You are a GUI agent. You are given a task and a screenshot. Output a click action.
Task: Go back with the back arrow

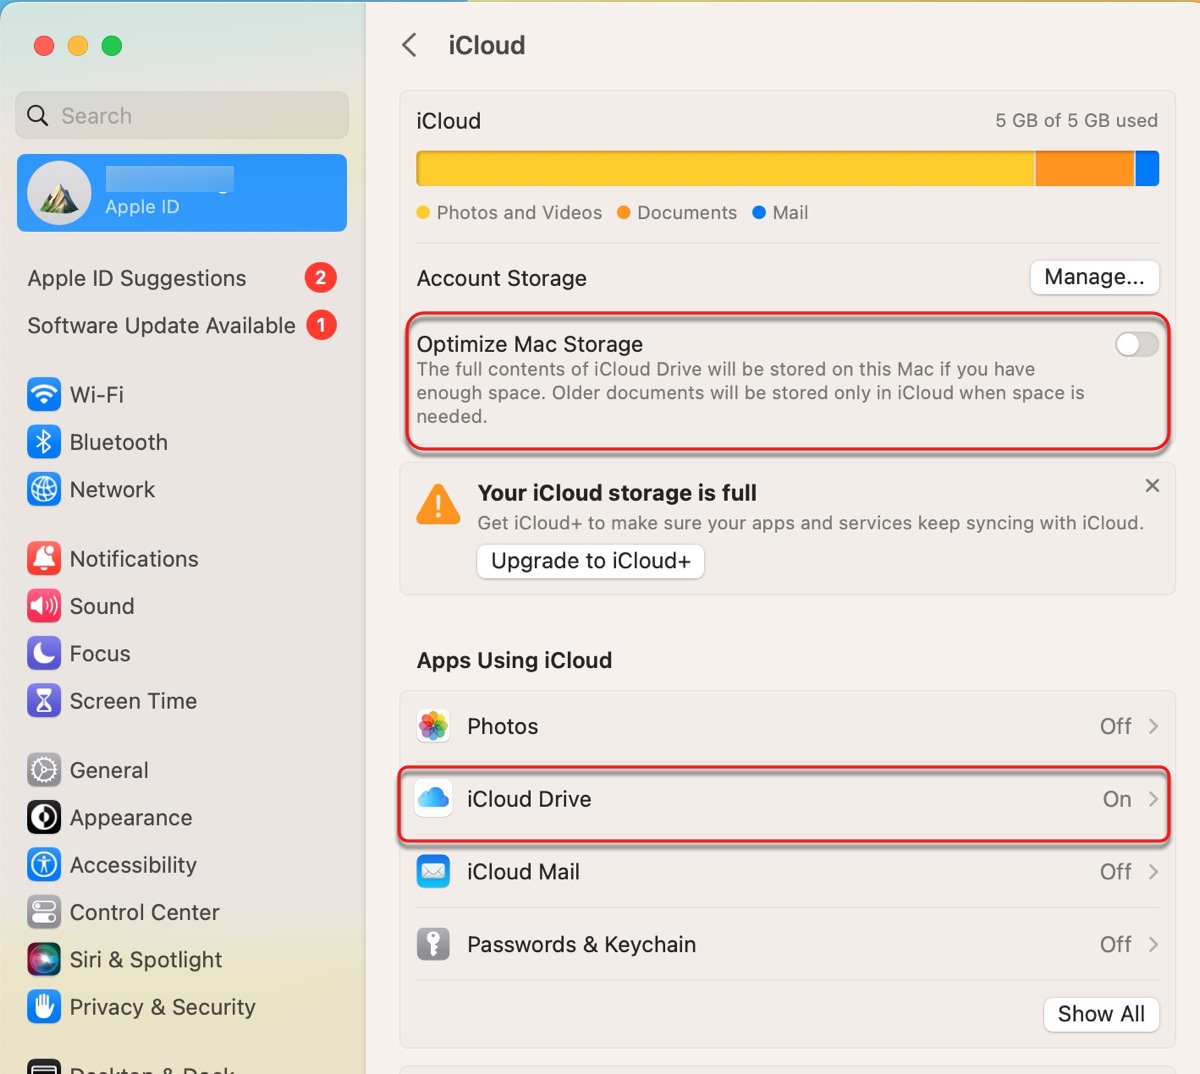click(x=409, y=45)
